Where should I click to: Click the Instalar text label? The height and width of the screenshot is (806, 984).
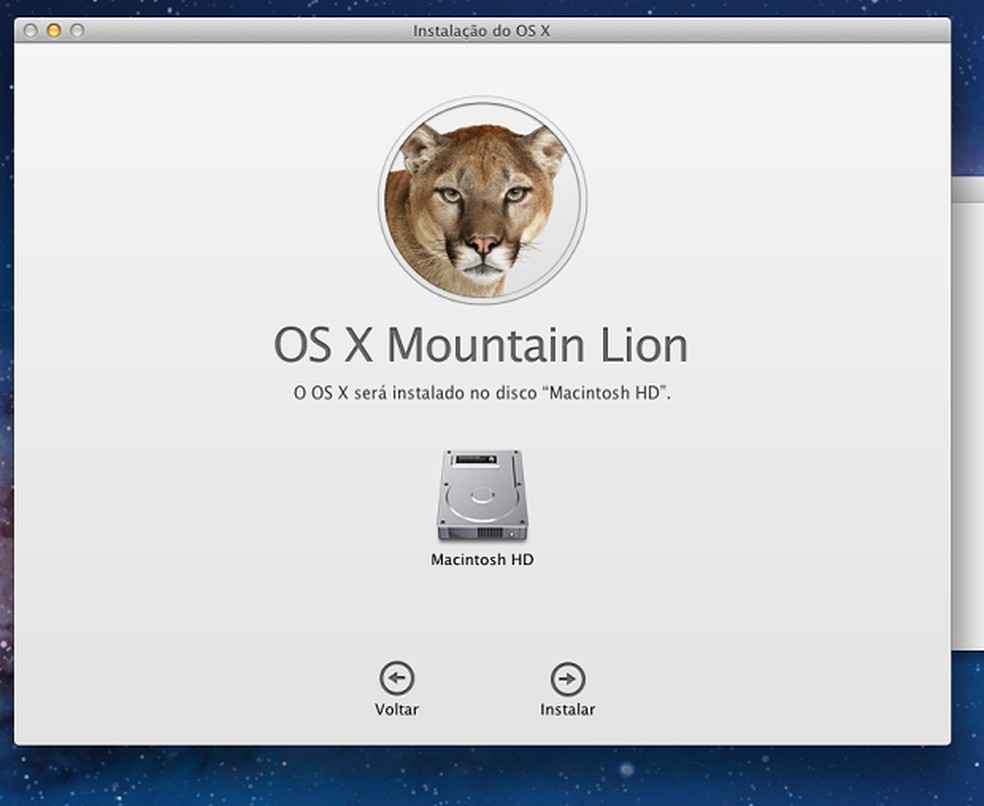coord(567,709)
